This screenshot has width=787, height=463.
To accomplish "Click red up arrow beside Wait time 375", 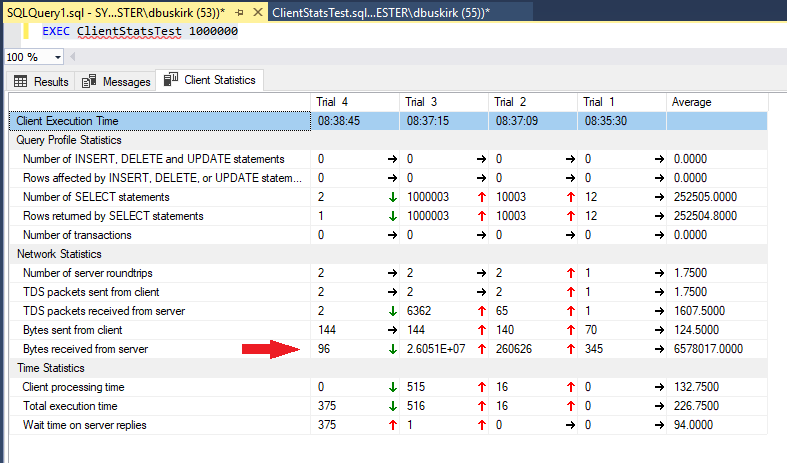I will (x=392, y=425).
